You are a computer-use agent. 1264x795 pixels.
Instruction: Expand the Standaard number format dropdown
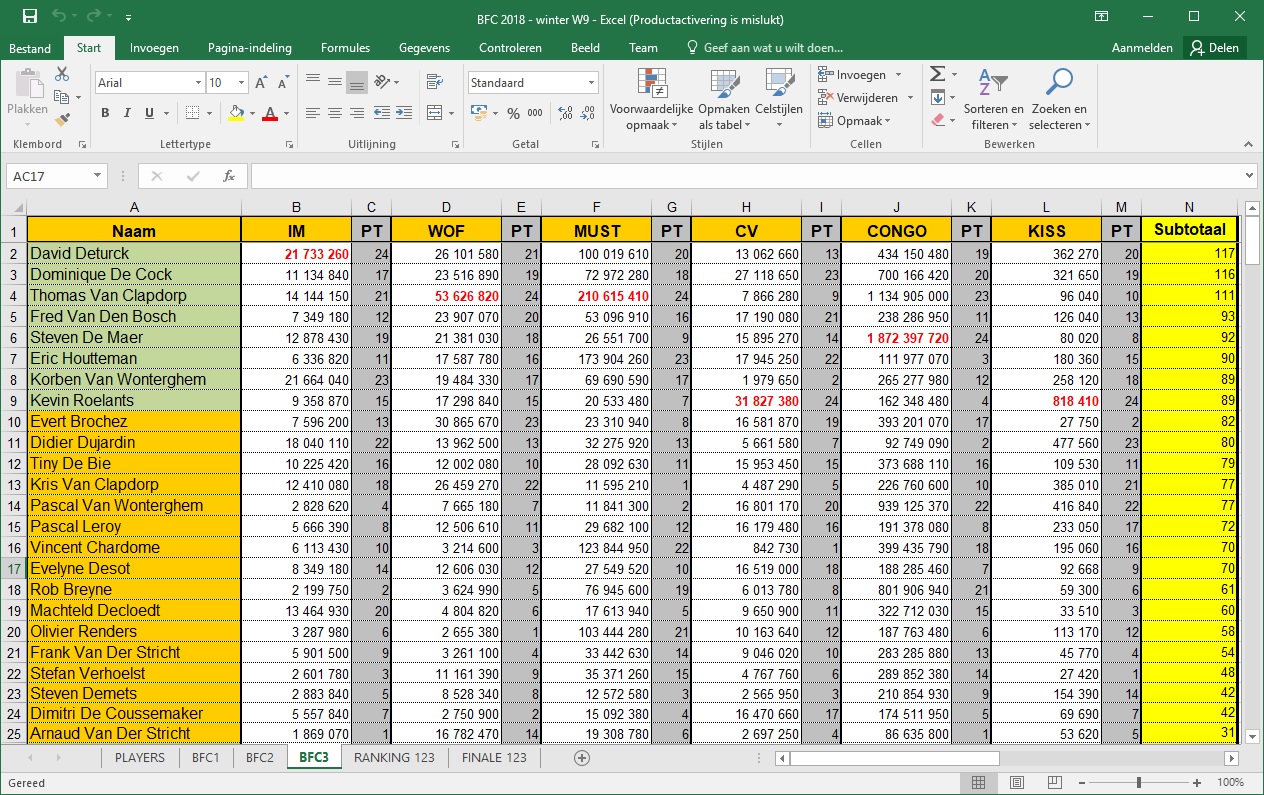[591, 84]
